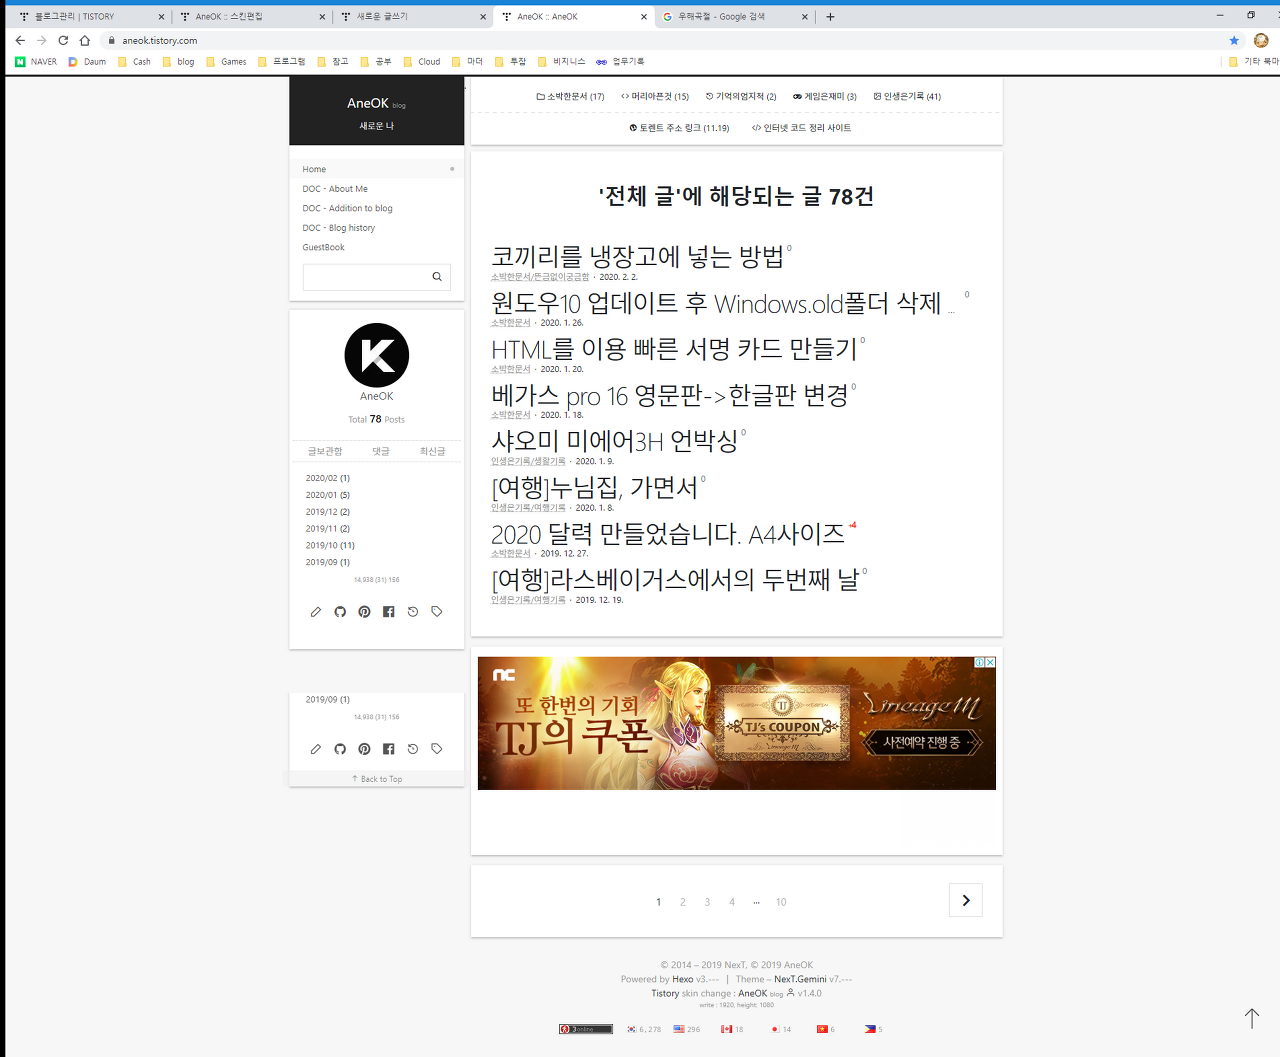The width and height of the screenshot is (1280, 1057).
Task: Open 머리아픈것 (15) category
Action: pos(655,97)
